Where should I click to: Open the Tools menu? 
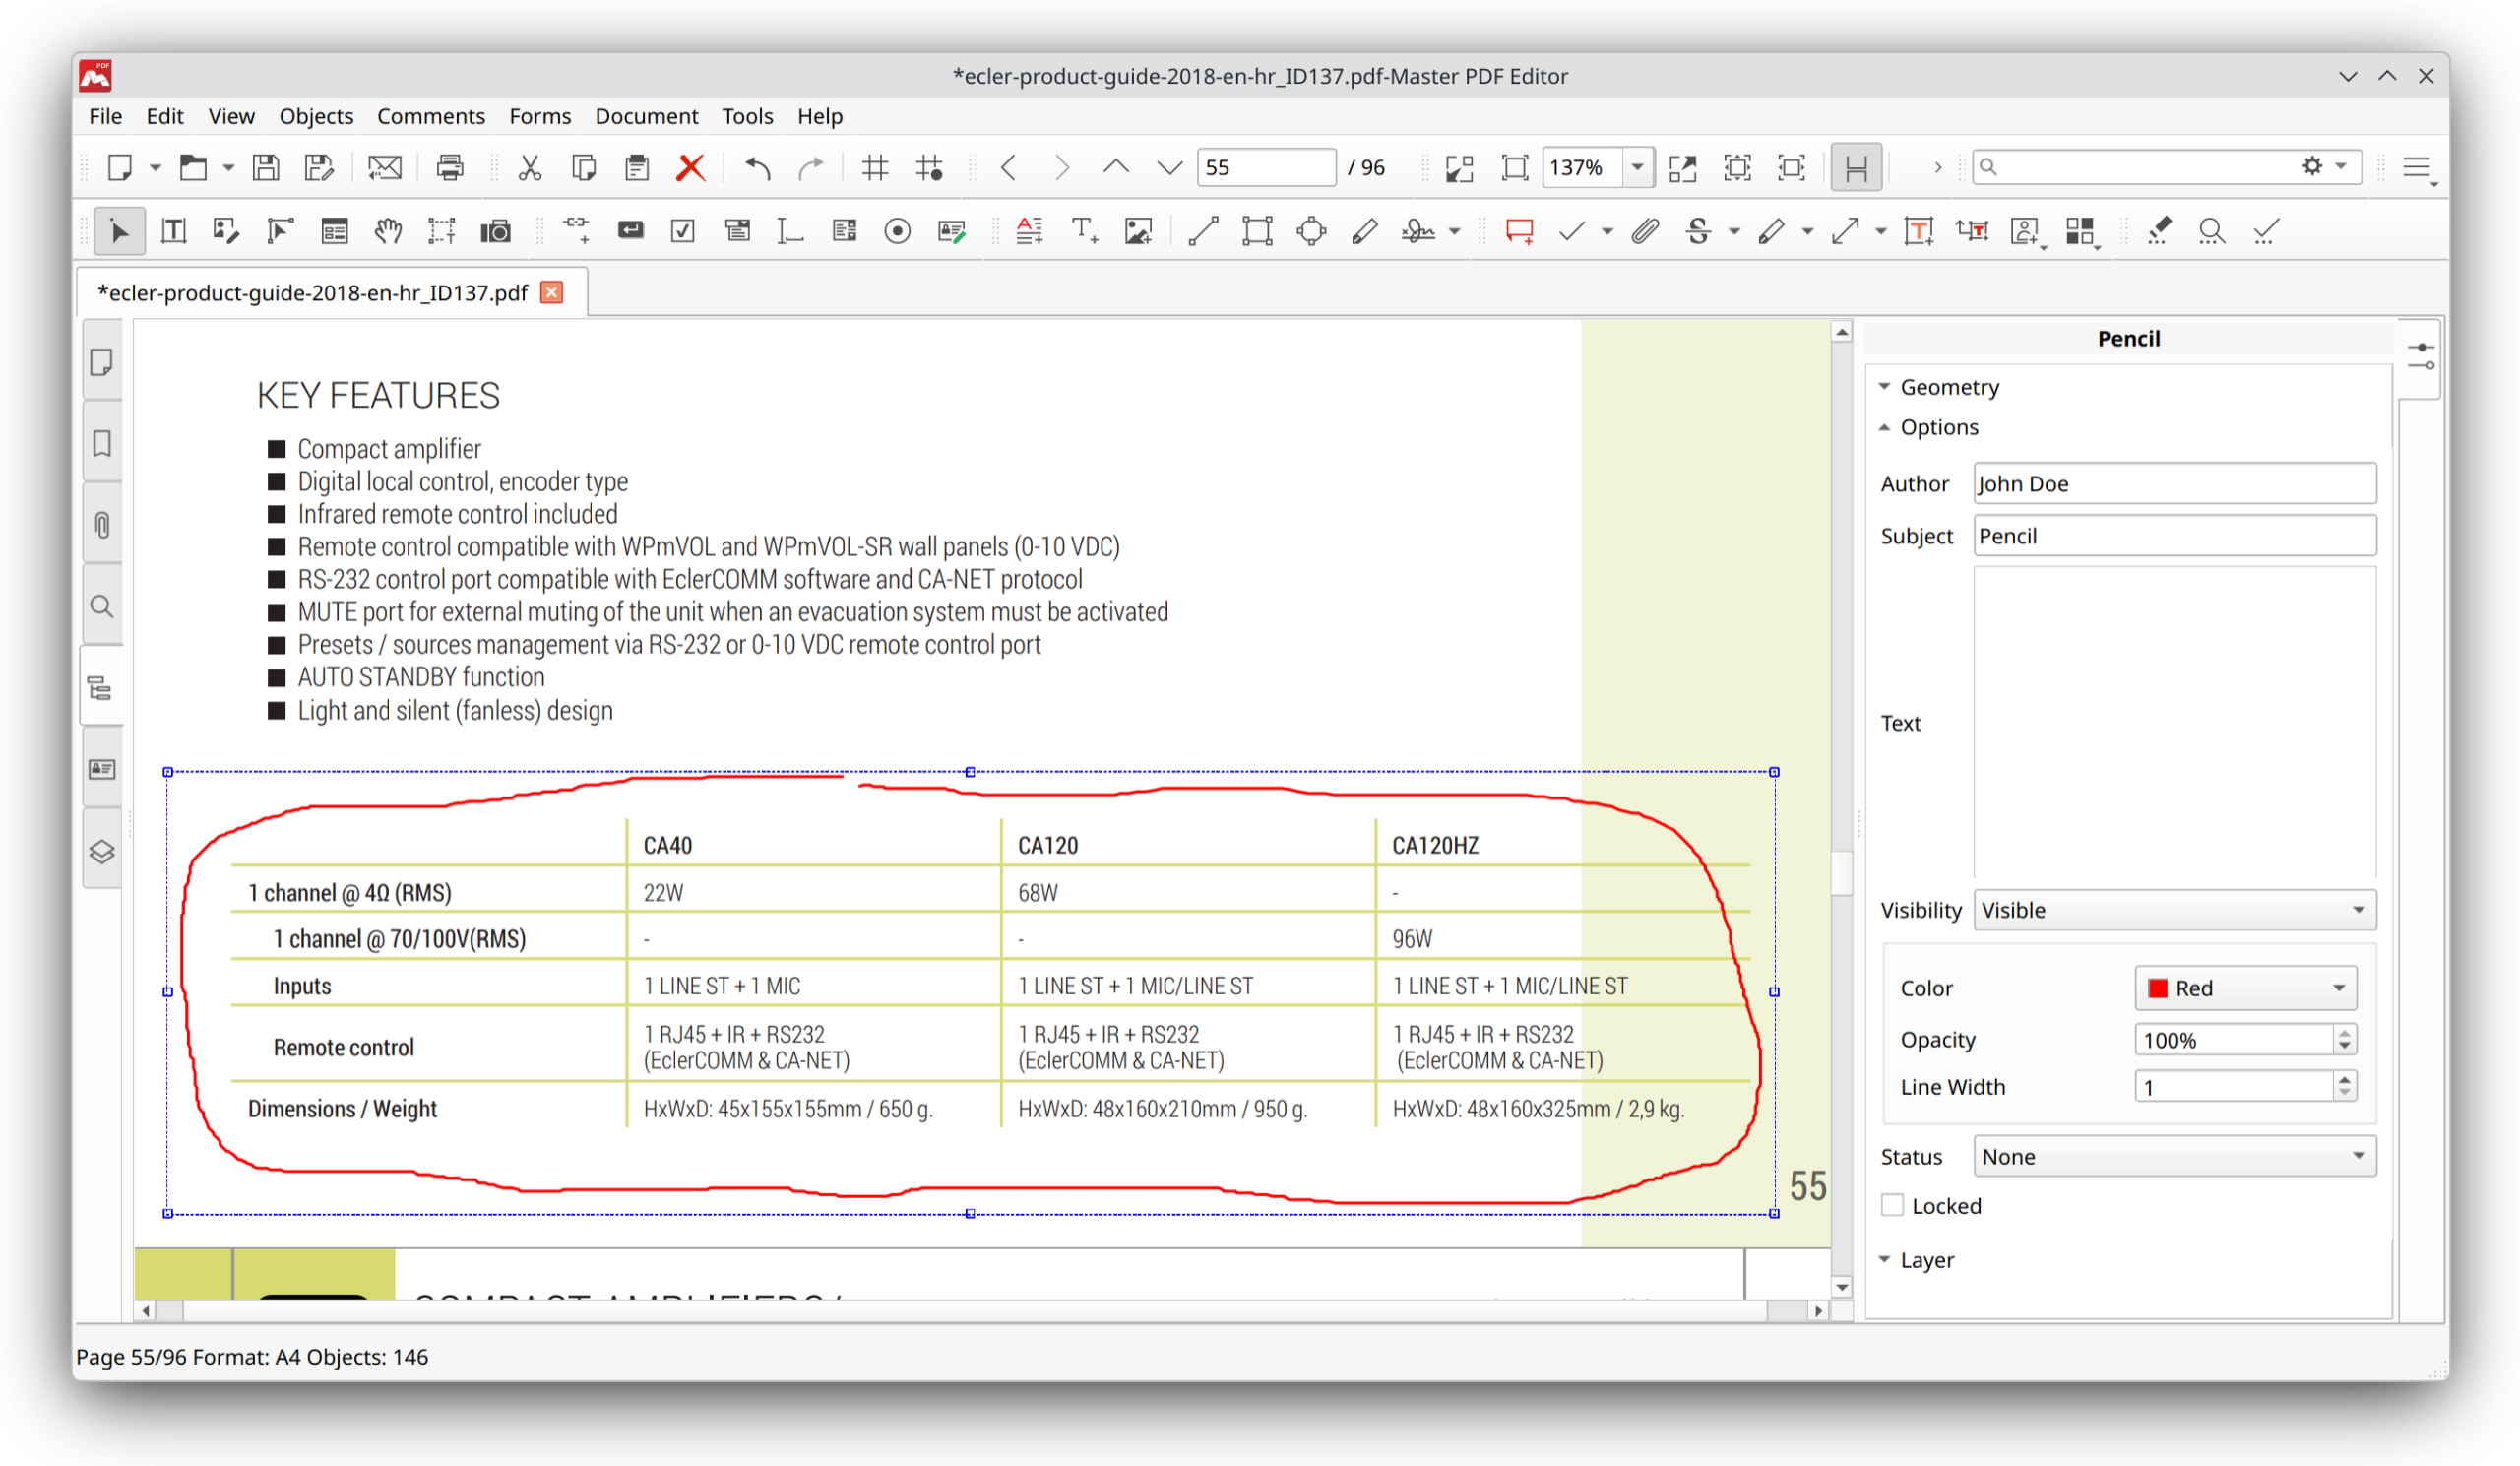pyautogui.click(x=747, y=116)
